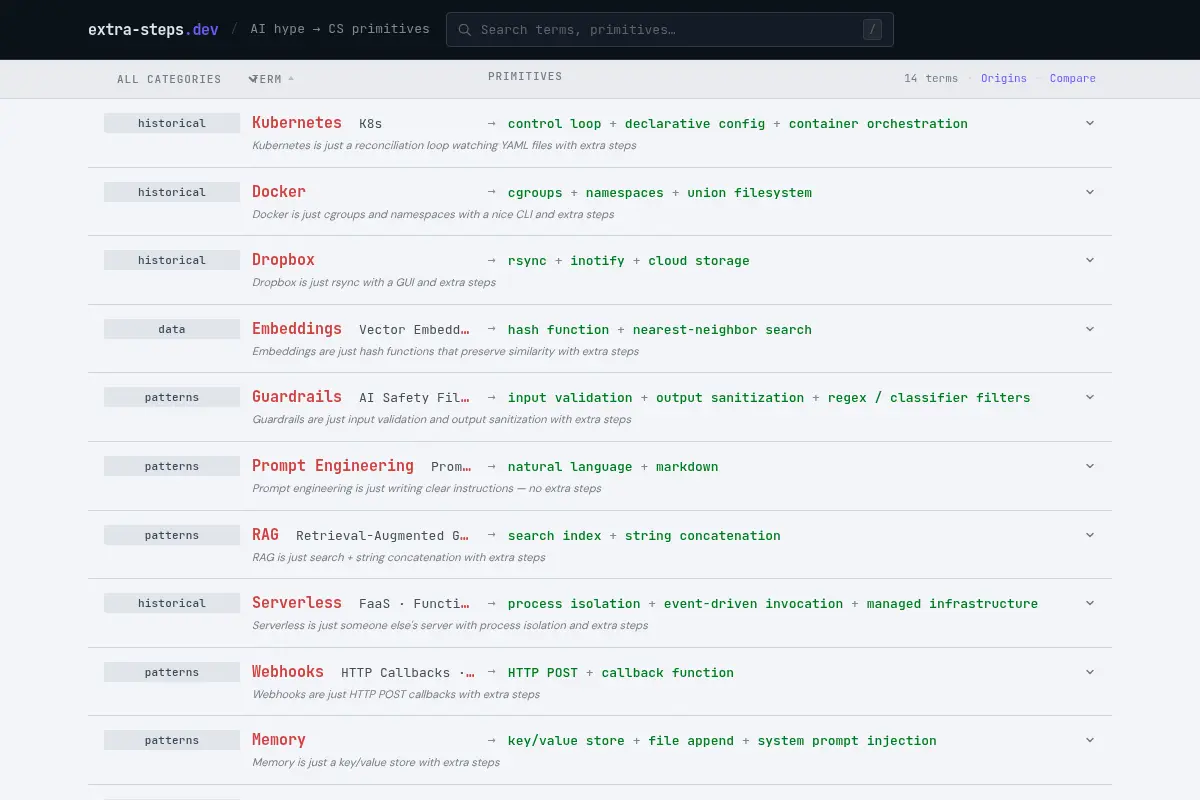Open the Docker term title
The height and width of the screenshot is (800, 1200).
(279, 192)
